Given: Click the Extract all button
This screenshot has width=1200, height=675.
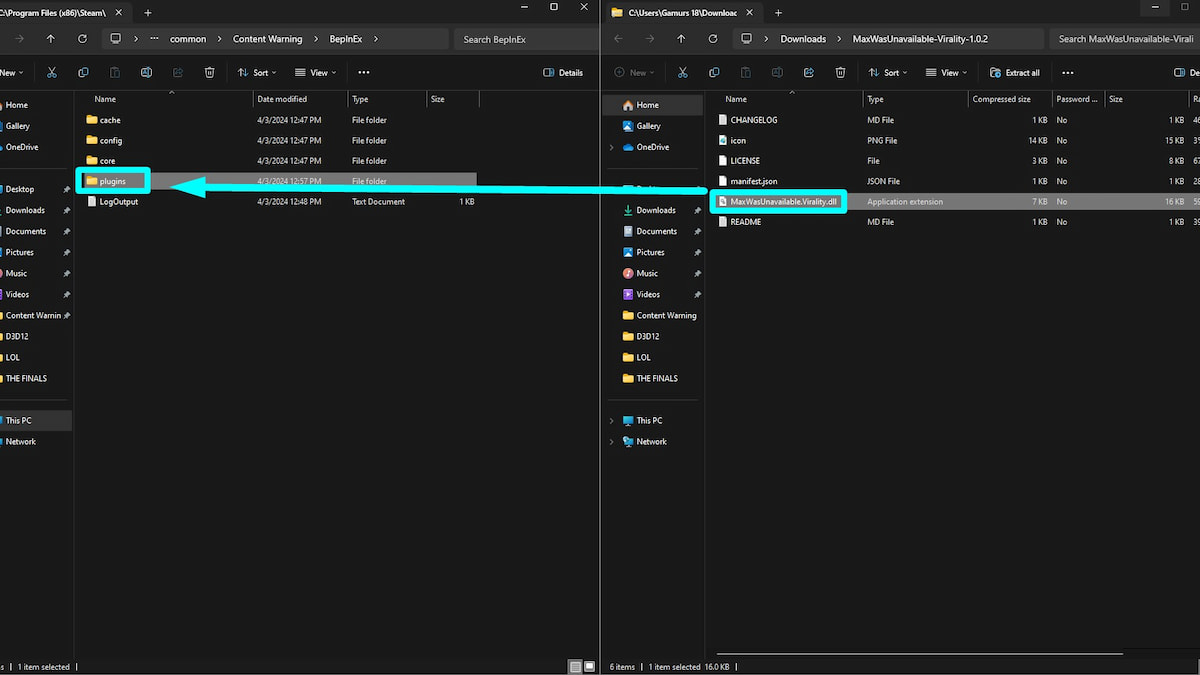Looking at the screenshot, I should 1014,73.
